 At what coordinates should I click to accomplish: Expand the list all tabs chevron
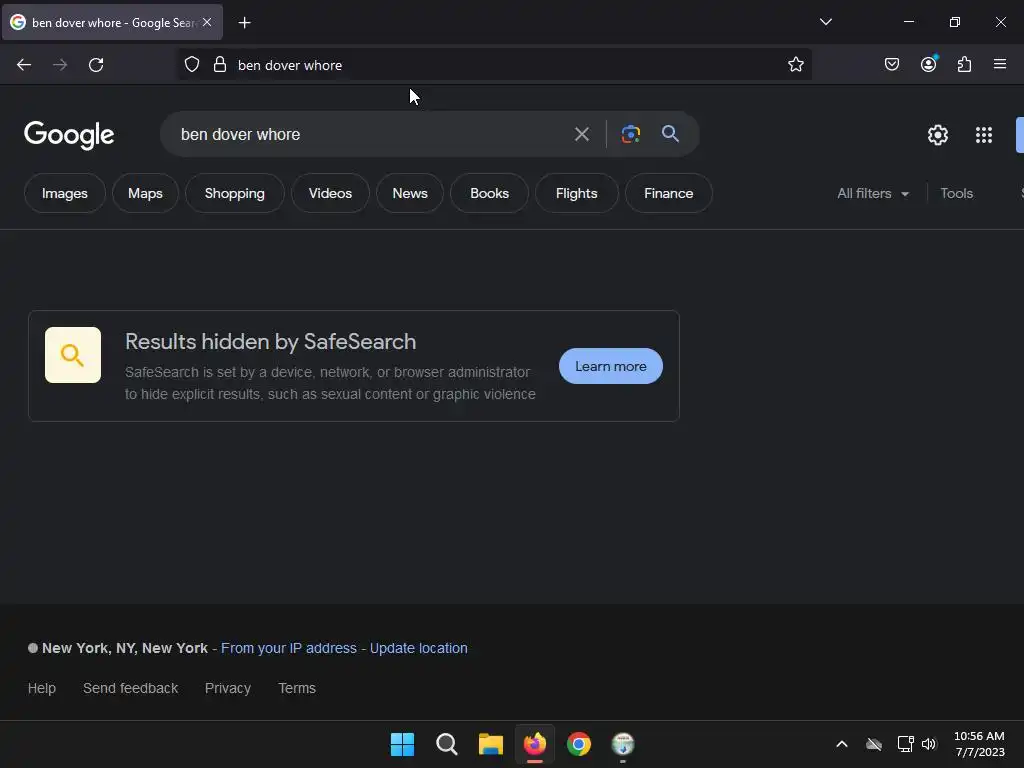tap(825, 22)
